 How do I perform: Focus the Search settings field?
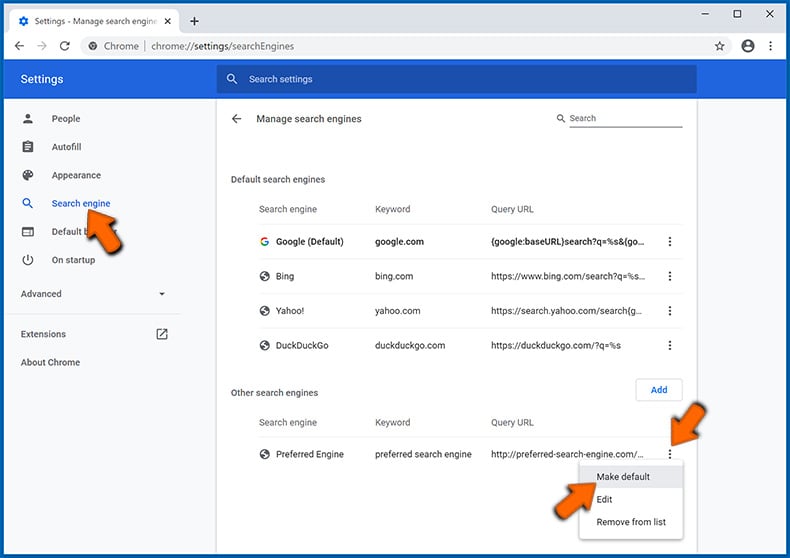pyautogui.click(x=456, y=79)
